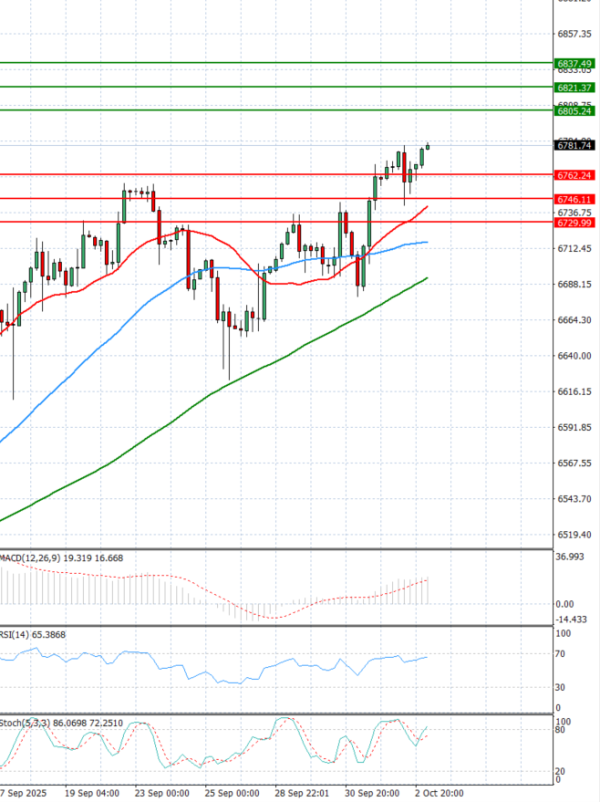600x802 pixels.
Task: Click the 6857.35 value on price axis
Action: tap(572, 33)
